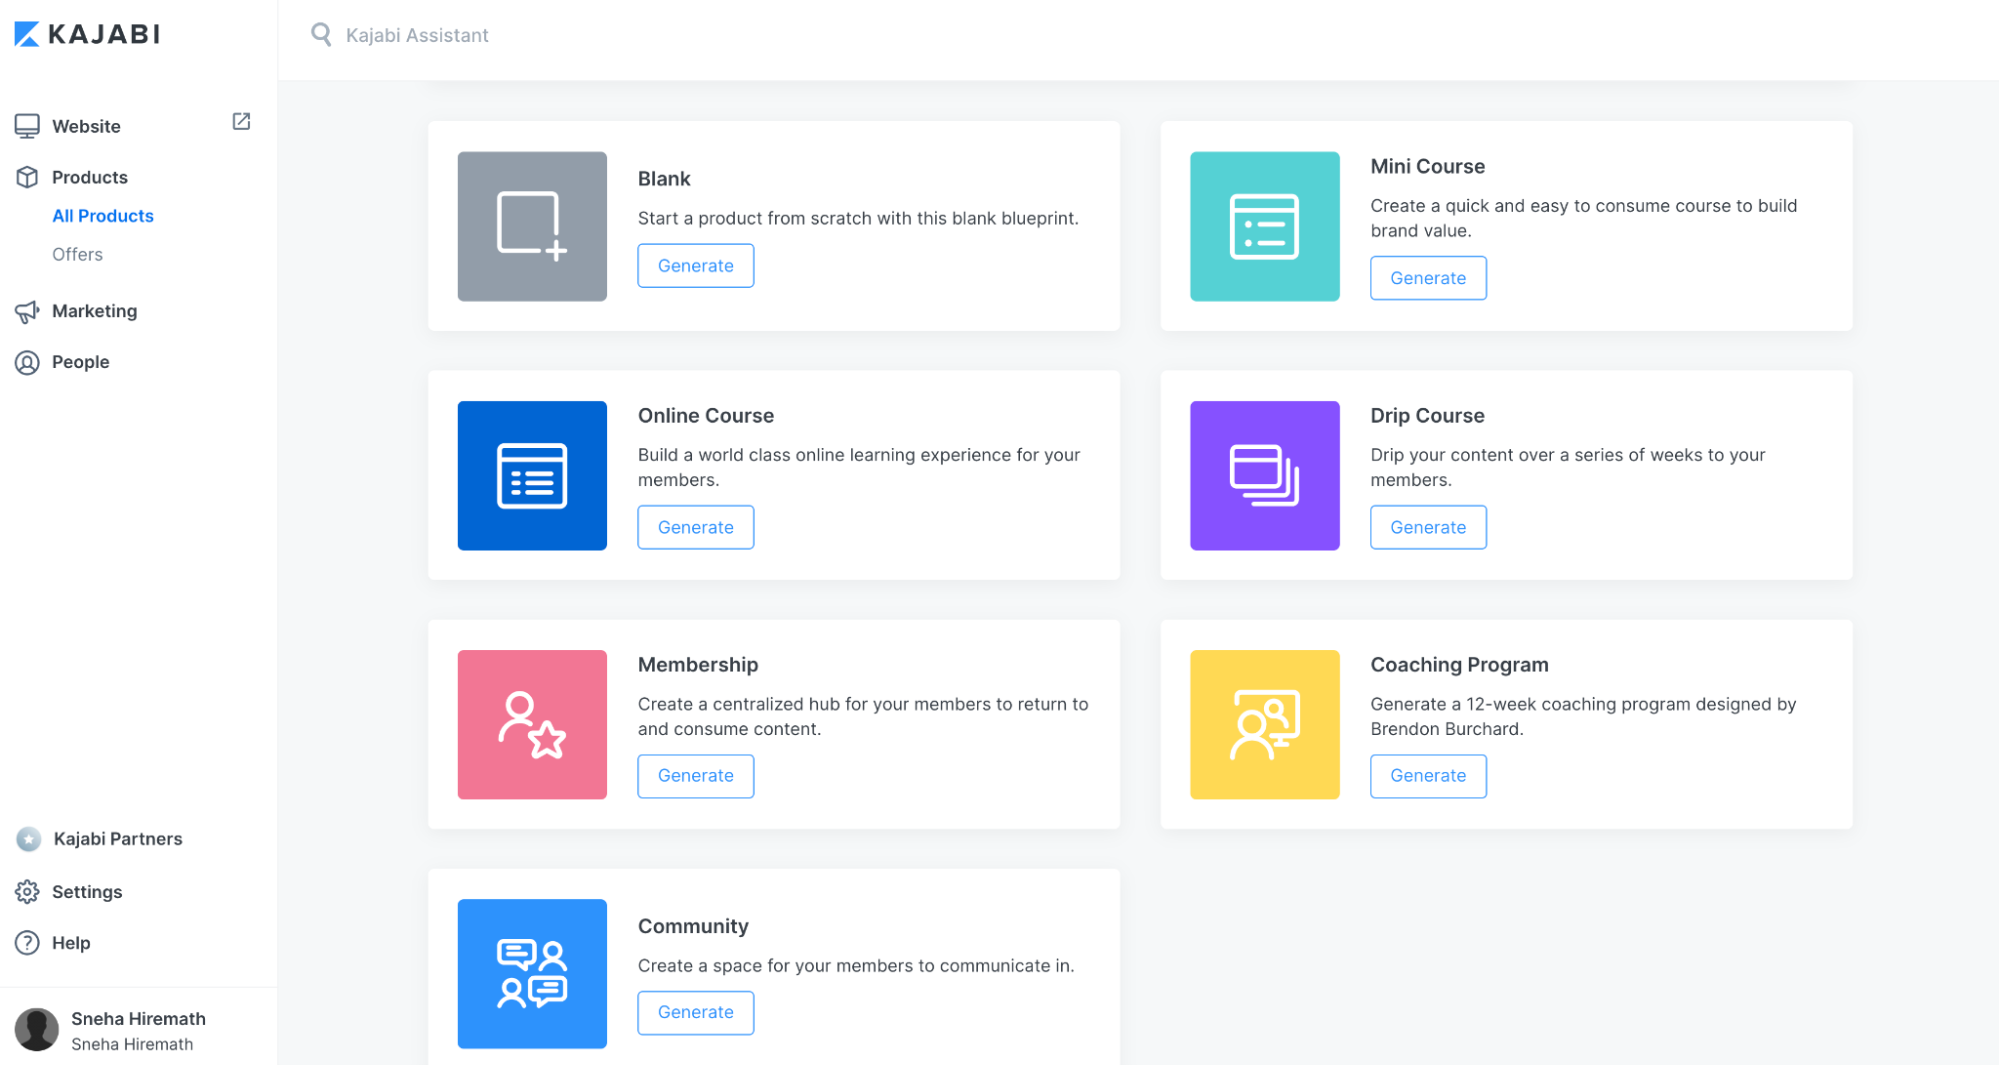Select All Products in sidebar
Viewport: 1999px width, 1065px height.
(x=103, y=216)
